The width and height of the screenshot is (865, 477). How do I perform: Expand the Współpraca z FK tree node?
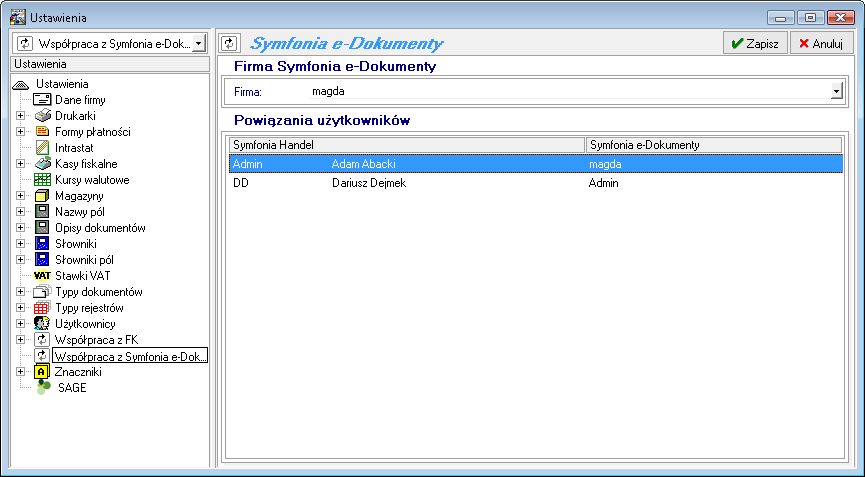tap(20, 340)
